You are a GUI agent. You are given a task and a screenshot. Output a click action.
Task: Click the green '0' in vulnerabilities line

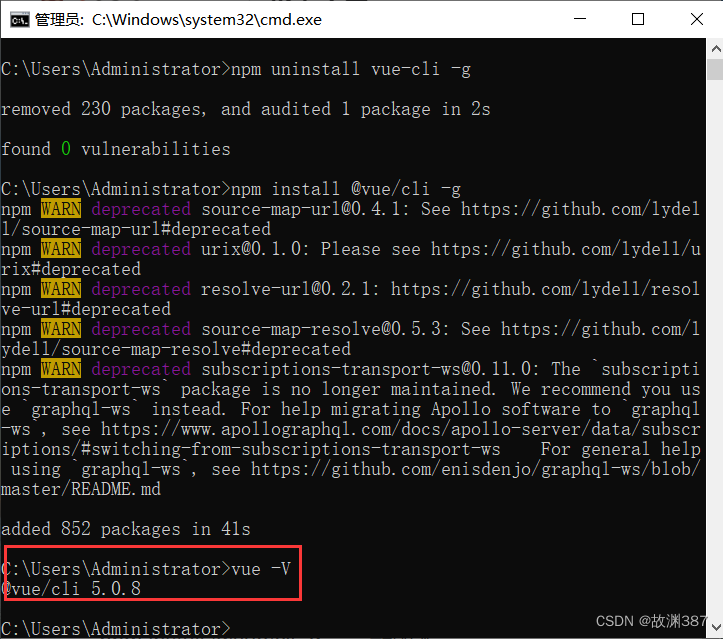(66, 149)
